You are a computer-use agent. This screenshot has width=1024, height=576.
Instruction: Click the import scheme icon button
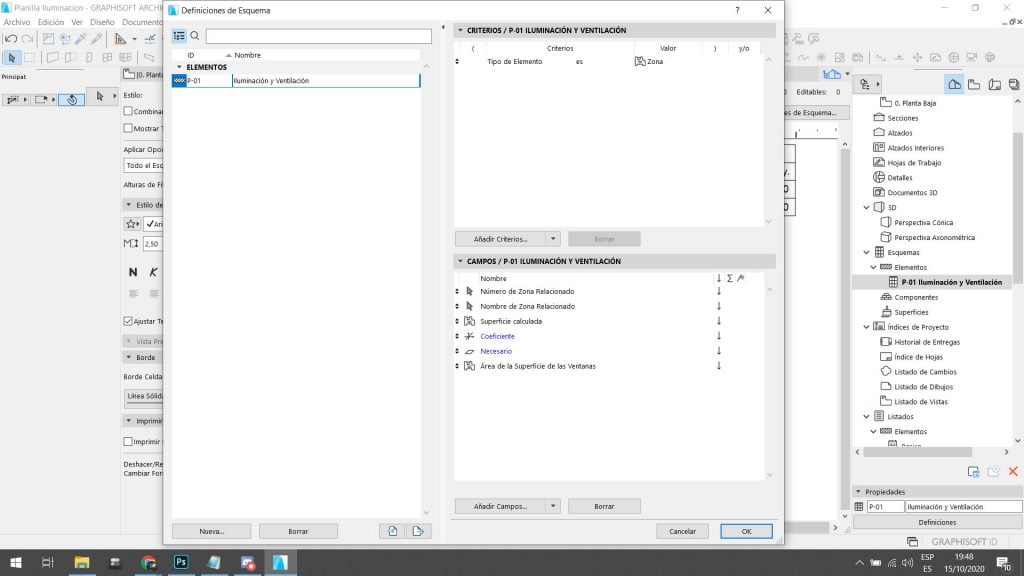(x=392, y=531)
